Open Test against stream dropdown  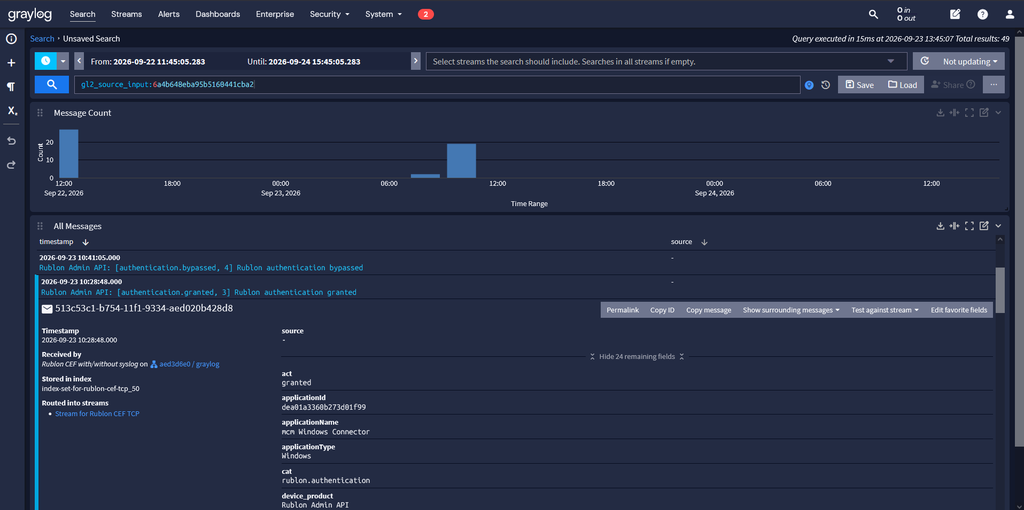pos(885,310)
